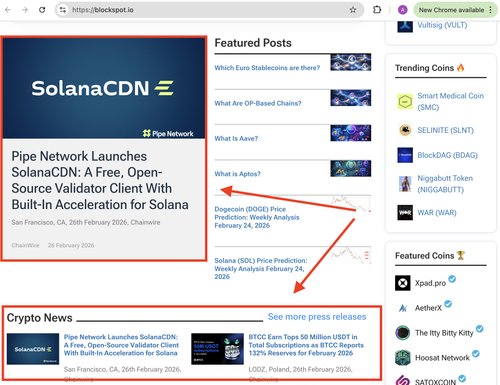
Task: Open the SolanaCDN featured article image
Action: tap(104, 88)
